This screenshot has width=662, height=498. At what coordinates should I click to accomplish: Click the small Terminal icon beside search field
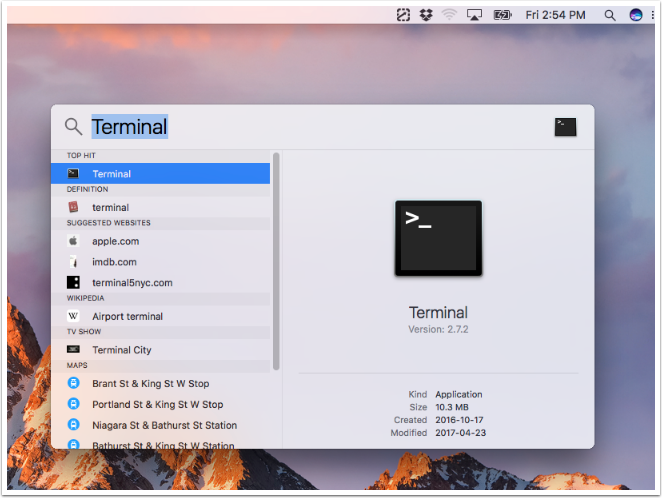tap(565, 127)
